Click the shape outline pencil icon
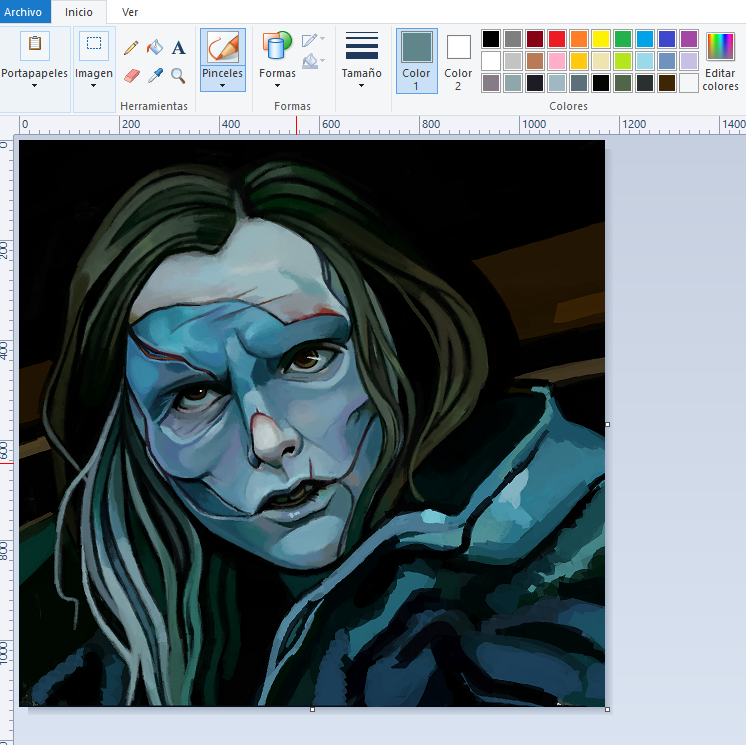746x745 pixels. pyautogui.click(x=309, y=40)
